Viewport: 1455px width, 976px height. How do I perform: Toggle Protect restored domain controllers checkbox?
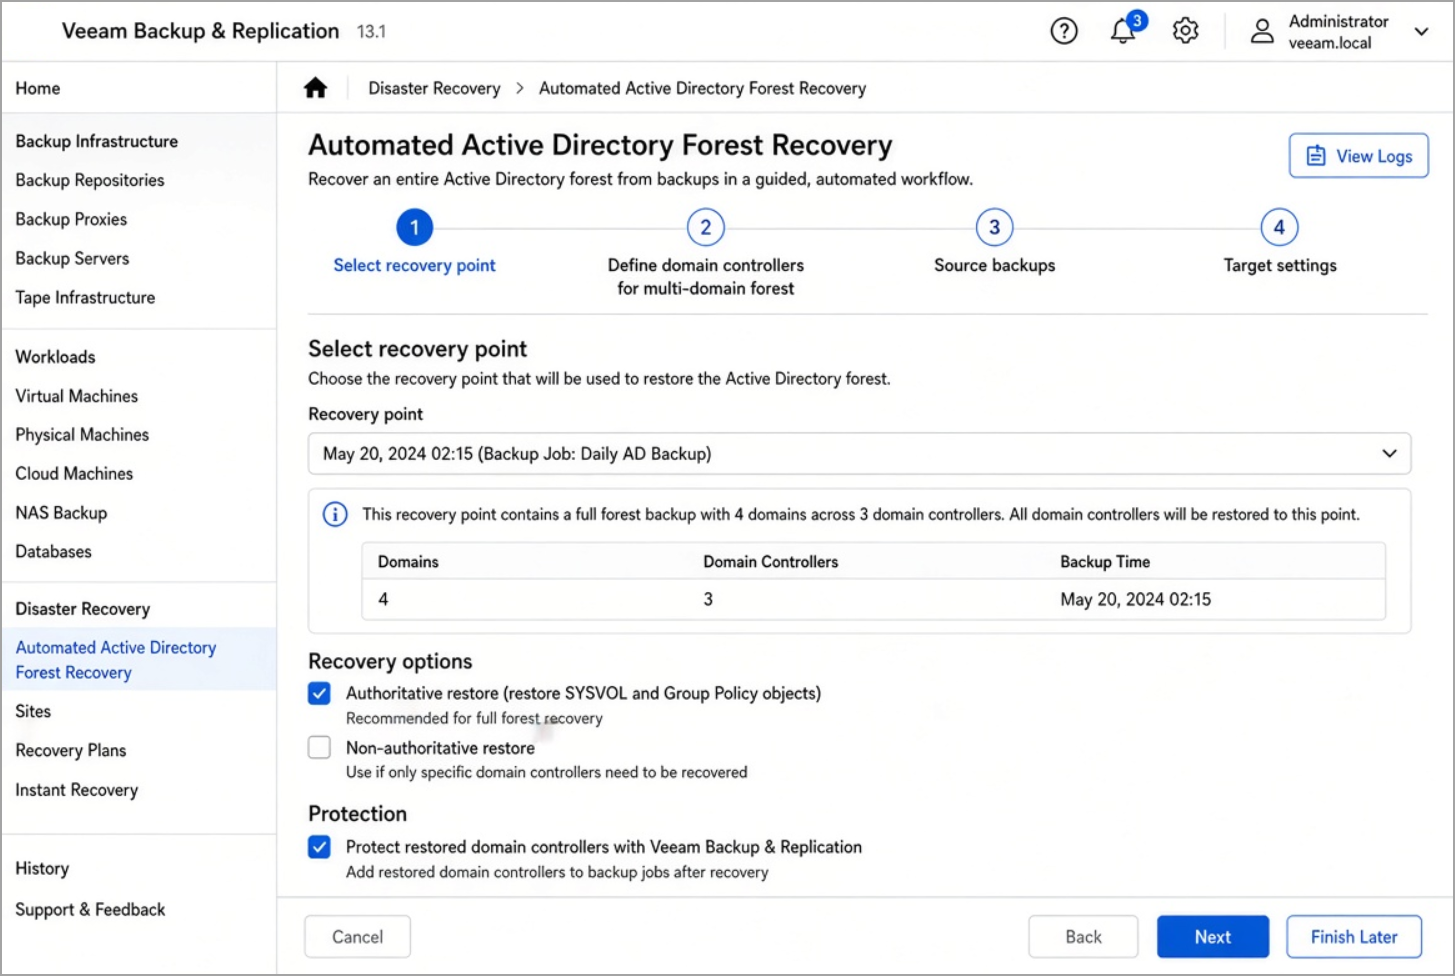coord(319,848)
